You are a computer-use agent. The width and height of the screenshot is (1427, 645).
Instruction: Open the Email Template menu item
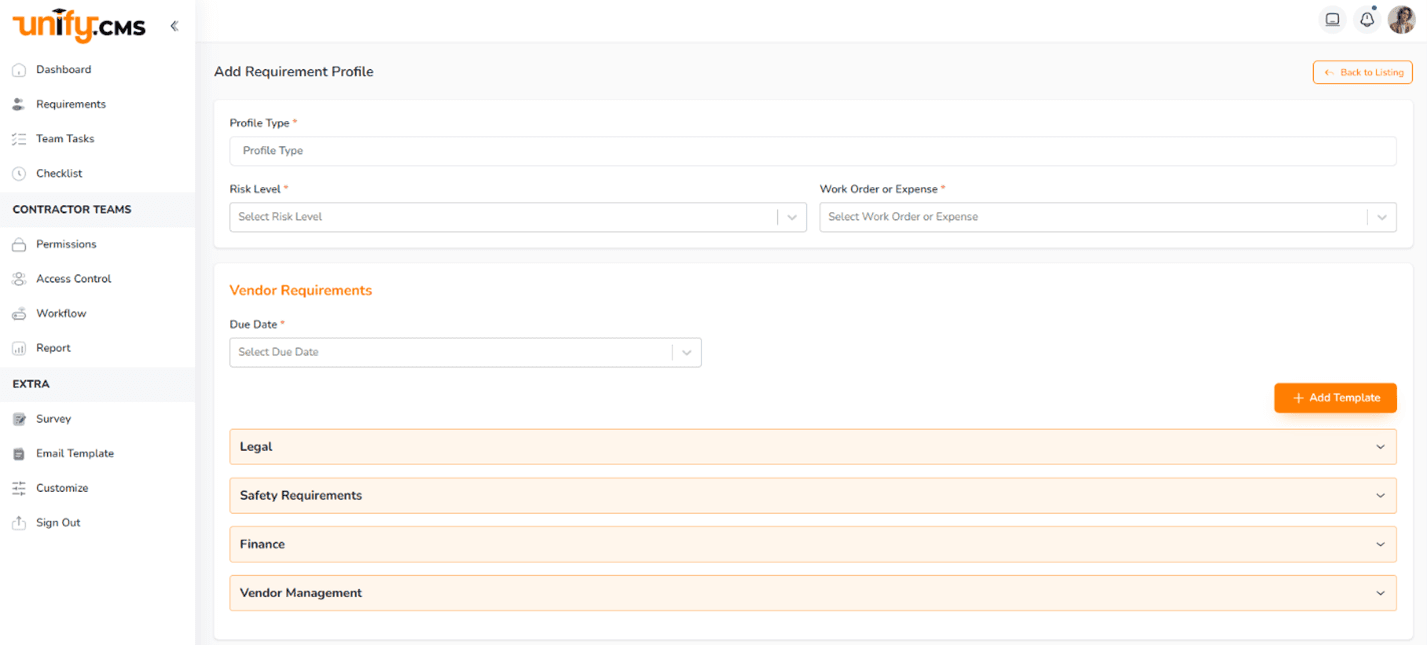click(x=74, y=454)
